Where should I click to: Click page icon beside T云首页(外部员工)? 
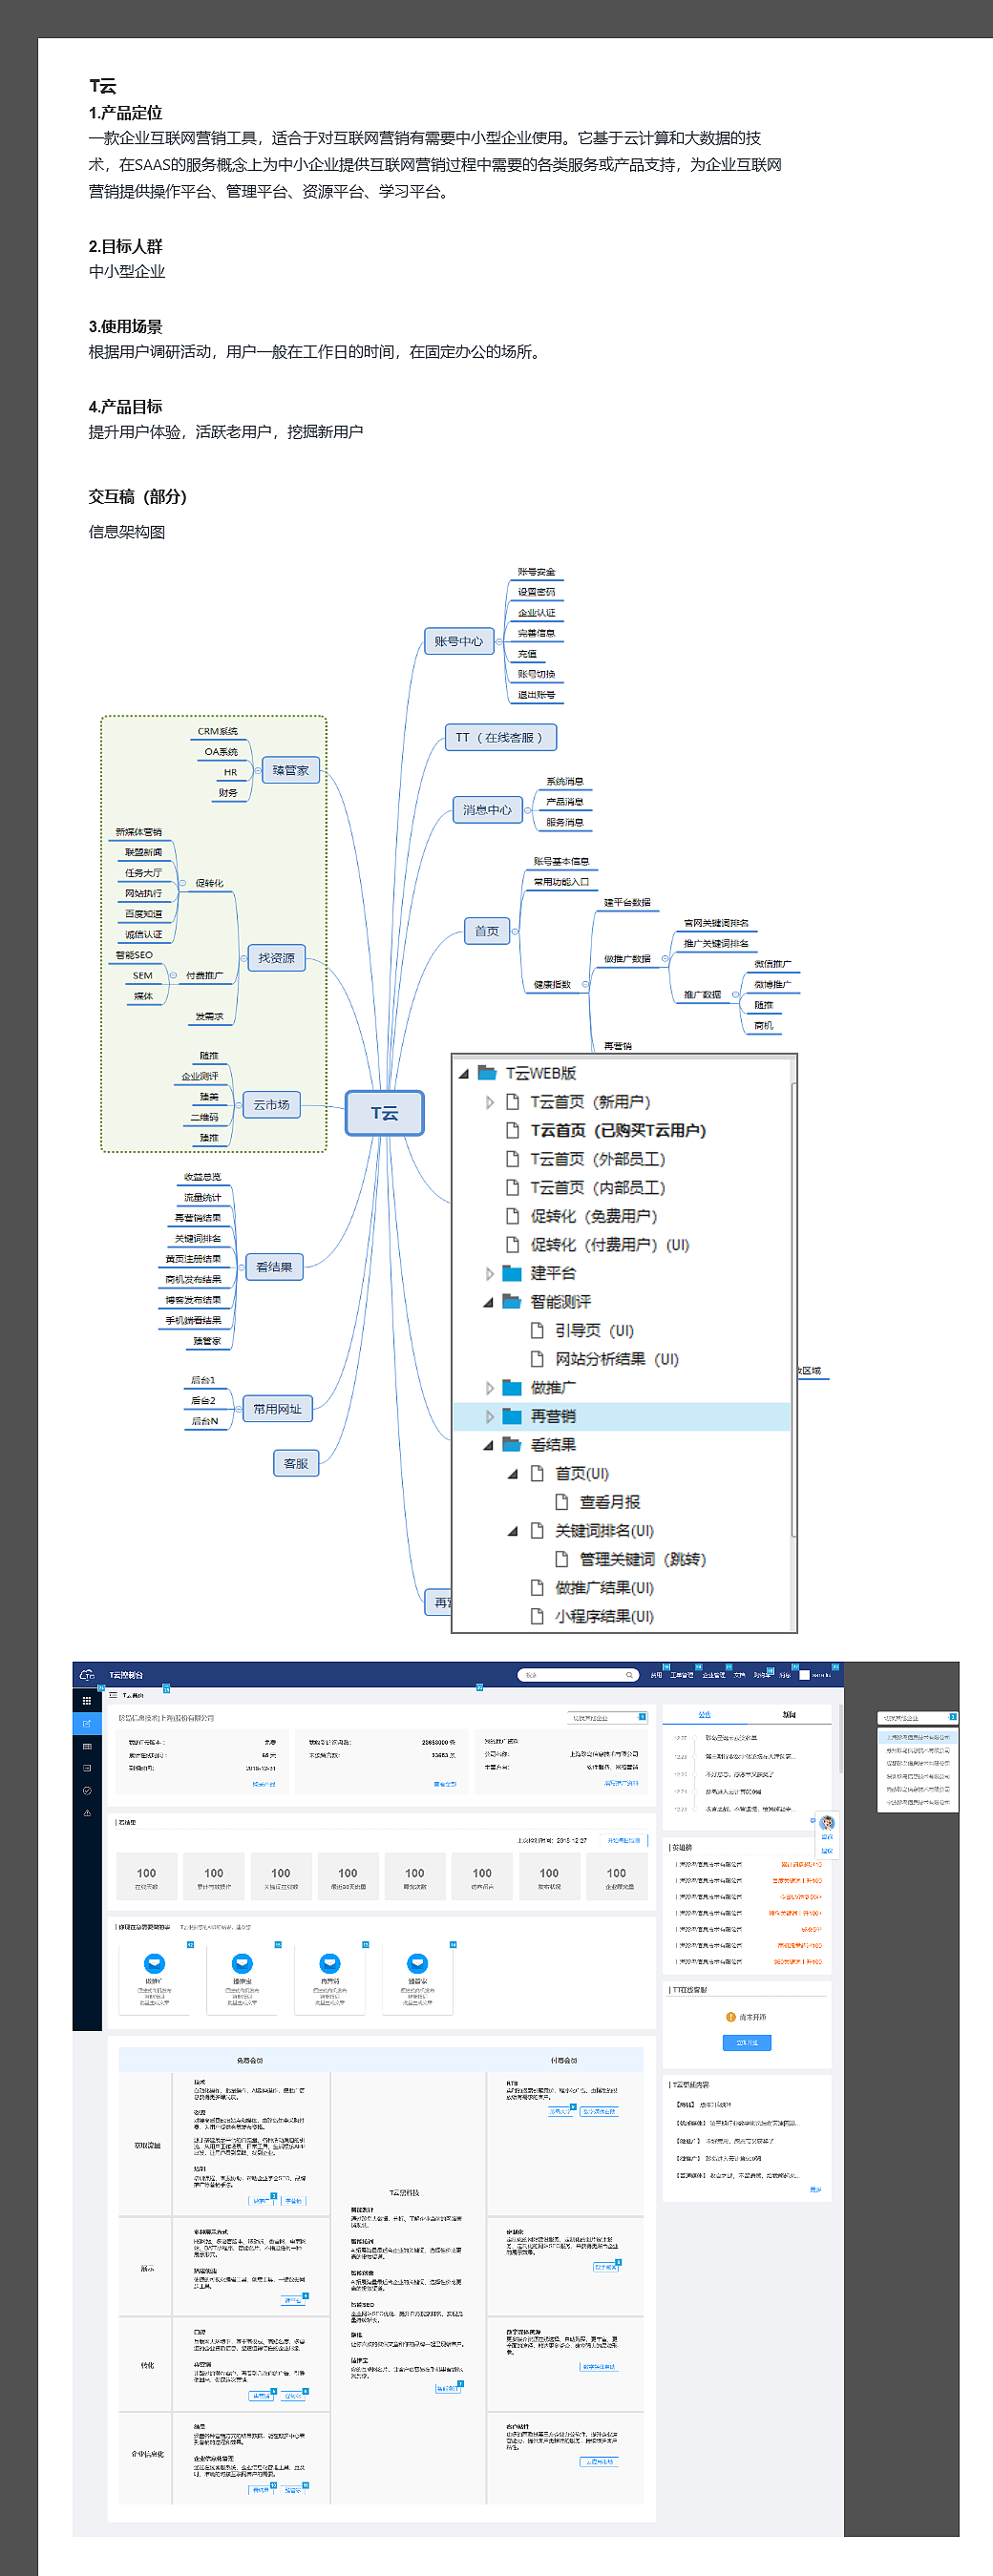(512, 1158)
